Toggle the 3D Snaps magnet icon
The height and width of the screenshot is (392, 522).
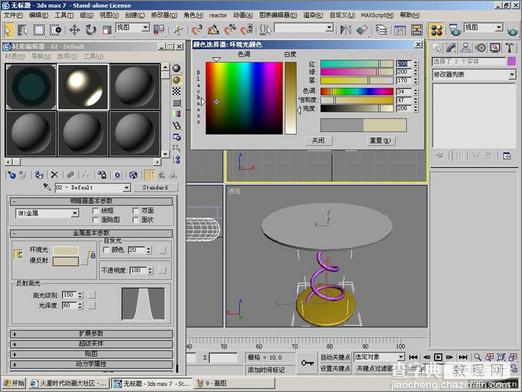[197, 30]
